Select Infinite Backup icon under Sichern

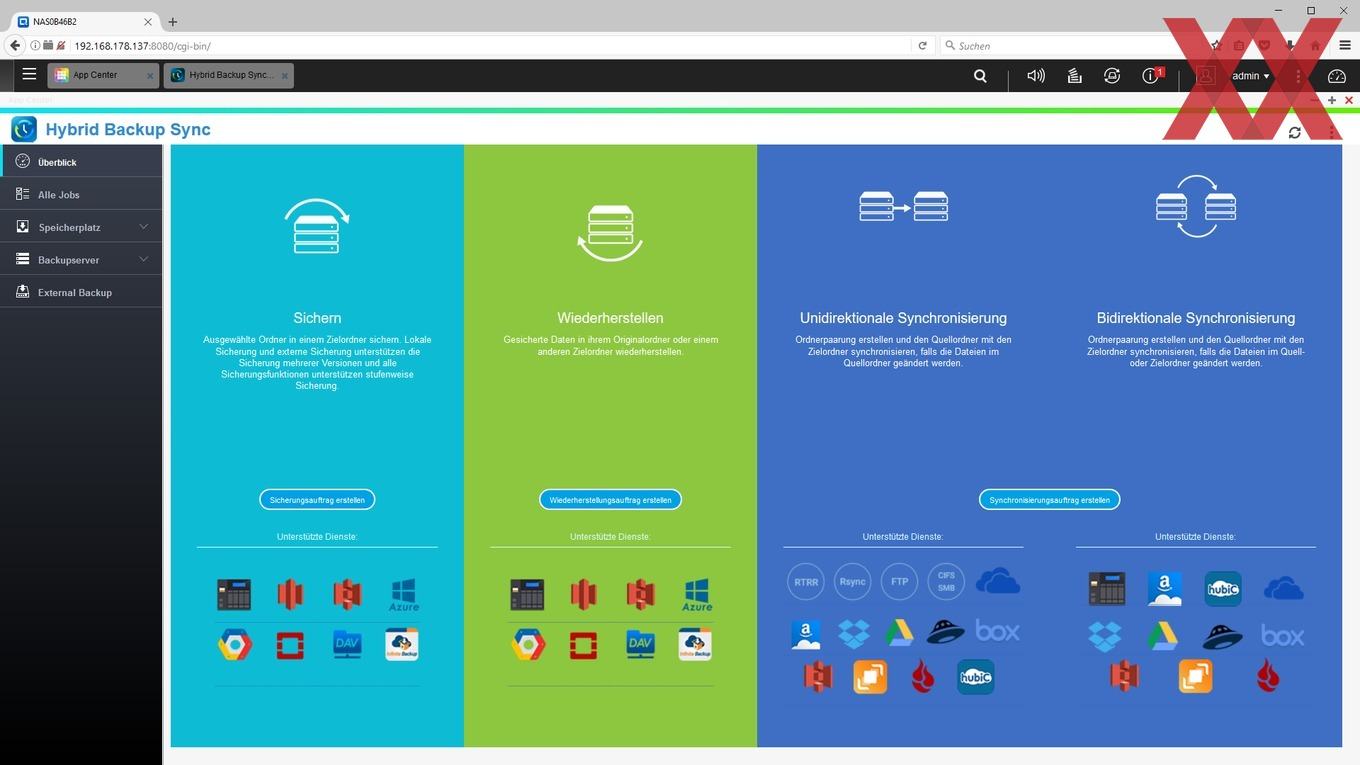[402, 645]
